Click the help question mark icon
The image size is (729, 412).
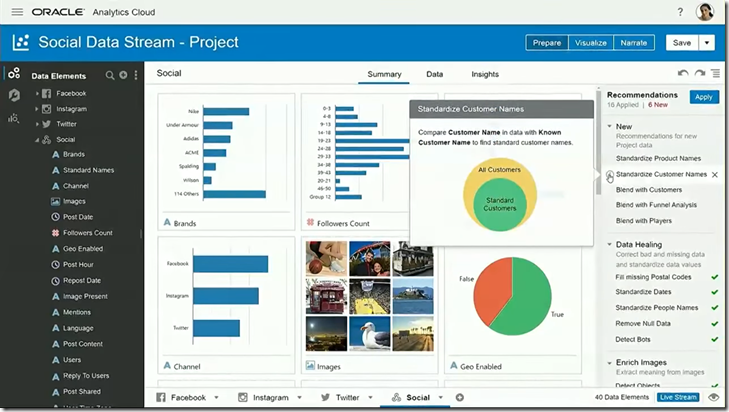(679, 12)
